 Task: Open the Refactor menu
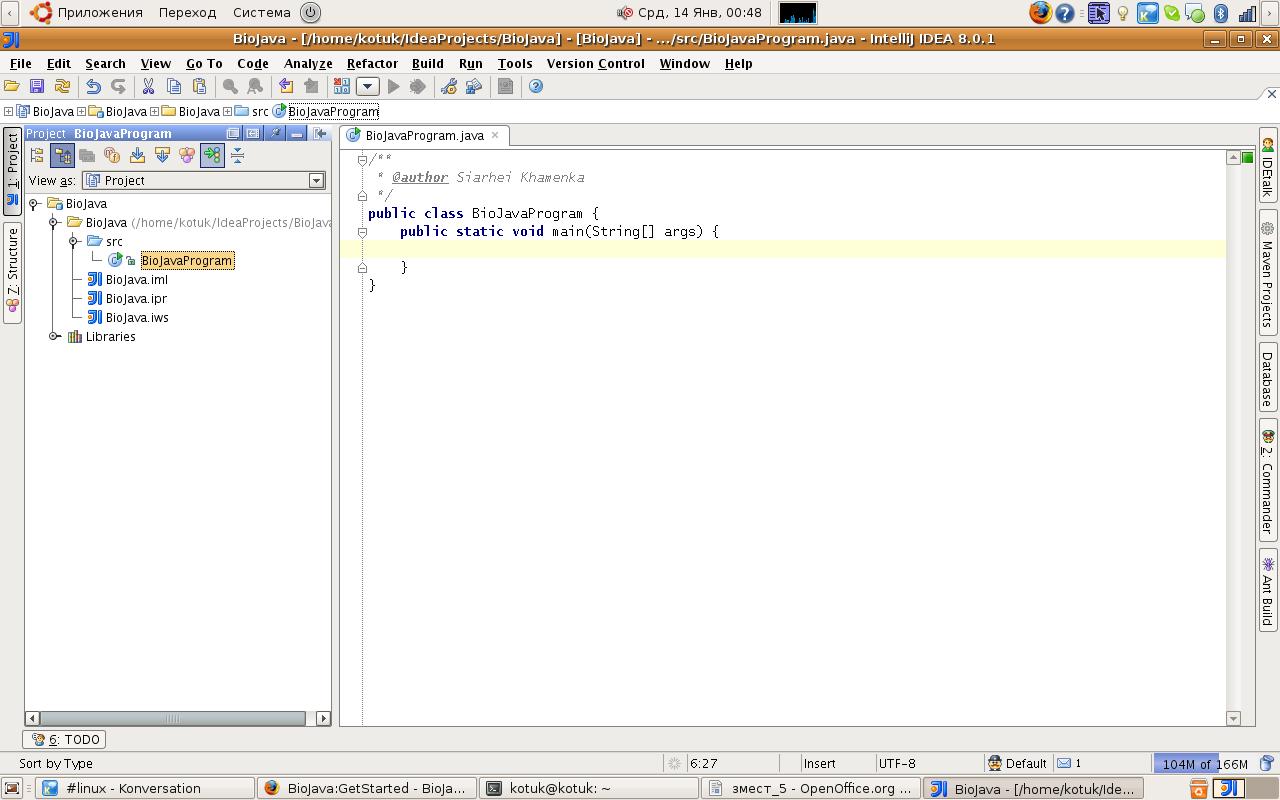point(372,63)
